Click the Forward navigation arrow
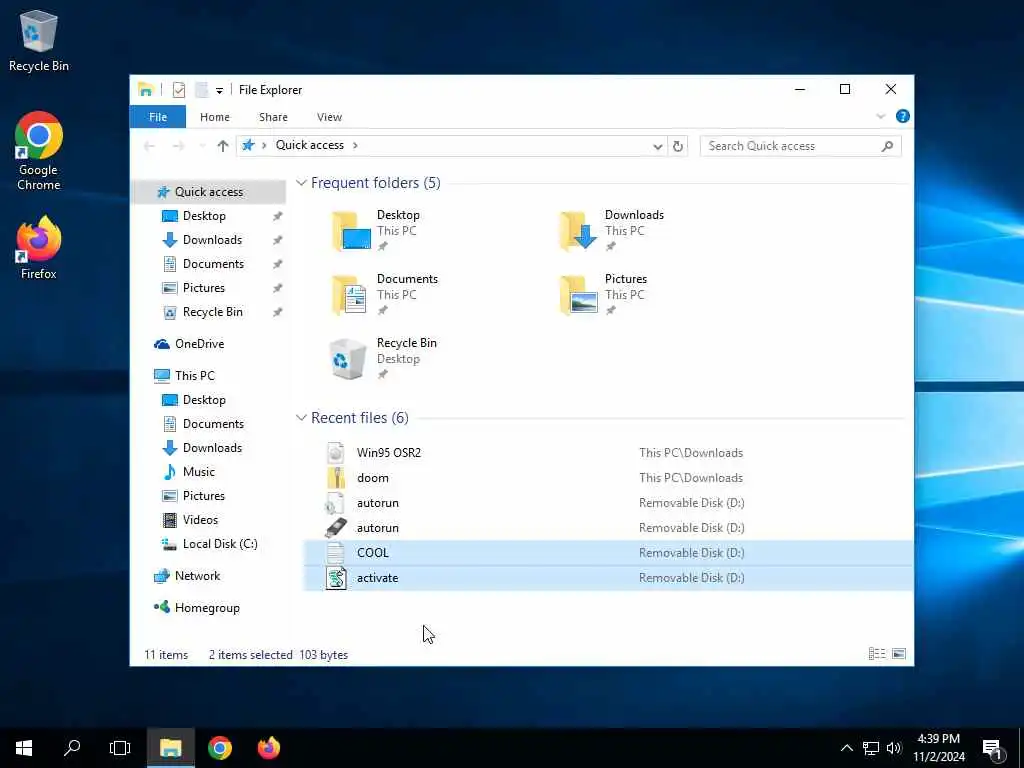The height and width of the screenshot is (768, 1024). point(178,146)
